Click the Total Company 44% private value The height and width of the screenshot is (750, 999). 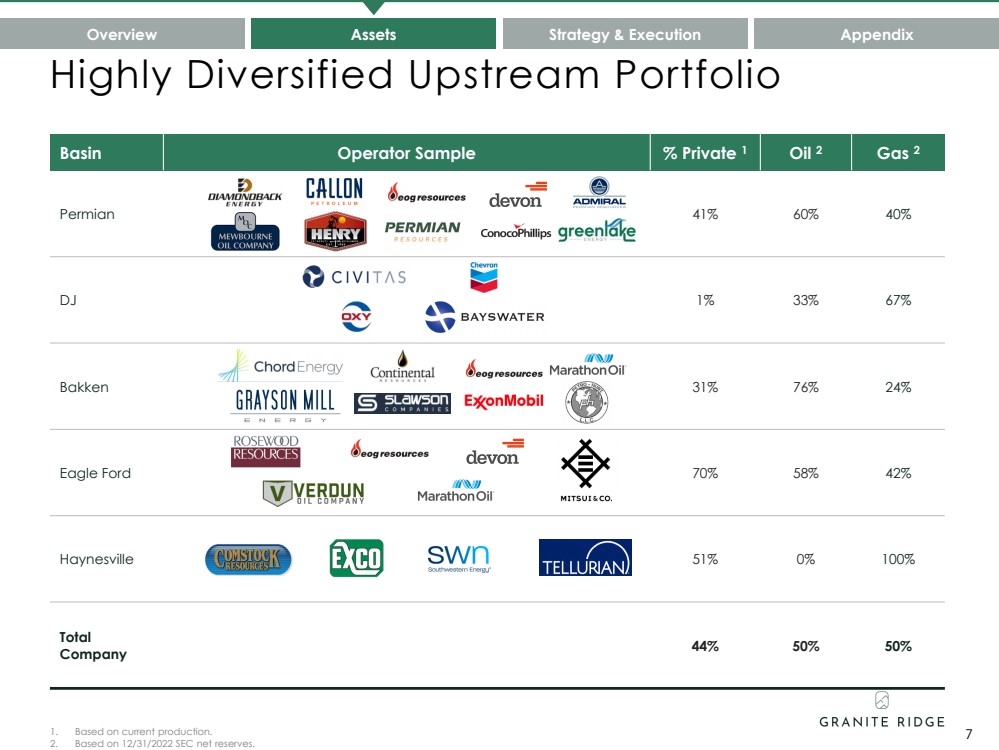click(x=705, y=646)
